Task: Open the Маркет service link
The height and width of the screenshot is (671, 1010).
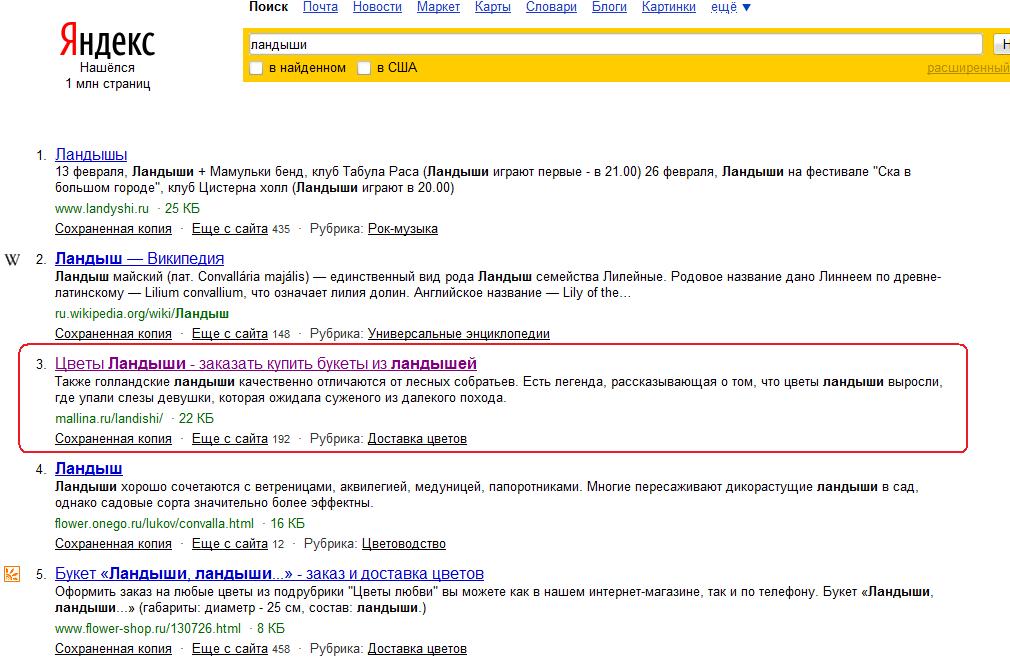Action: [x=438, y=7]
